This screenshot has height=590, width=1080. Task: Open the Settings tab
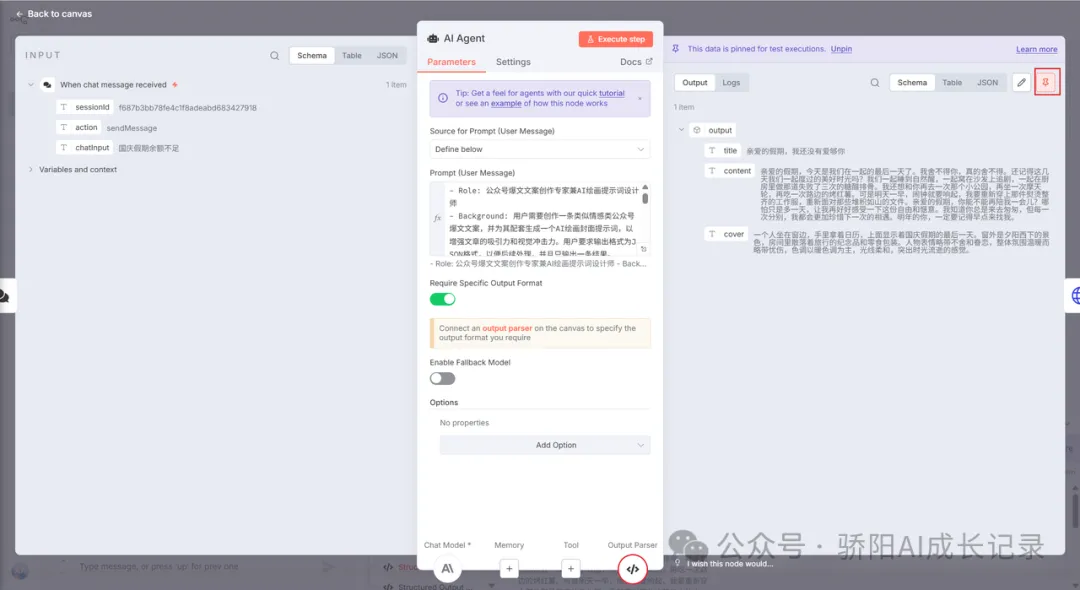pyautogui.click(x=513, y=62)
